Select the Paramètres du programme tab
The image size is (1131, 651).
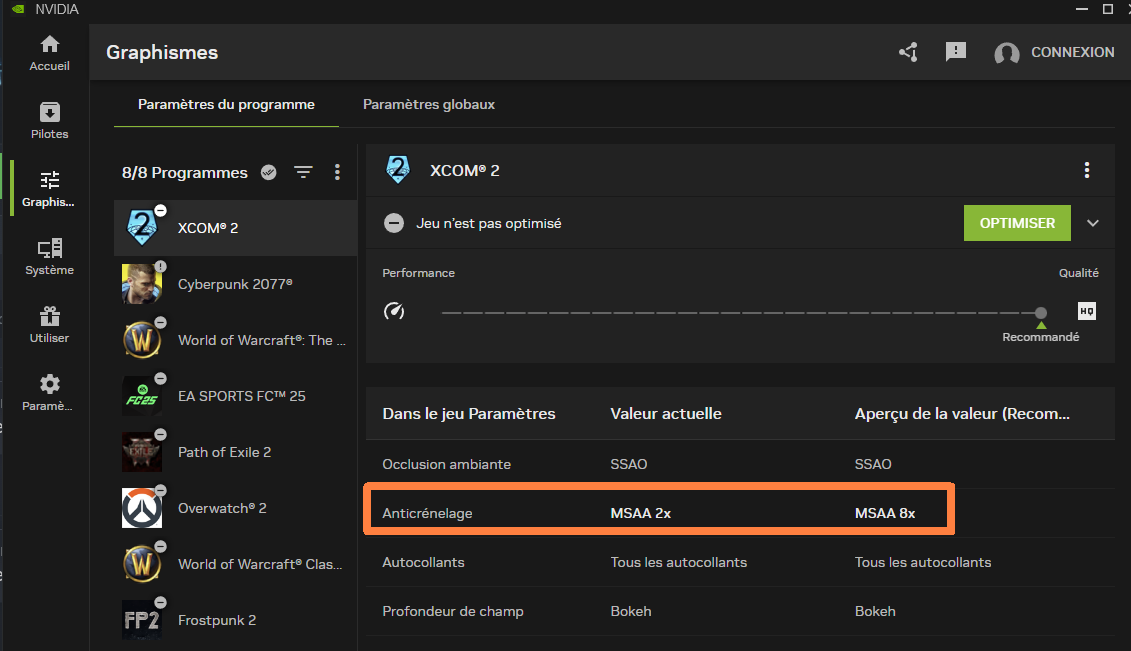226,104
